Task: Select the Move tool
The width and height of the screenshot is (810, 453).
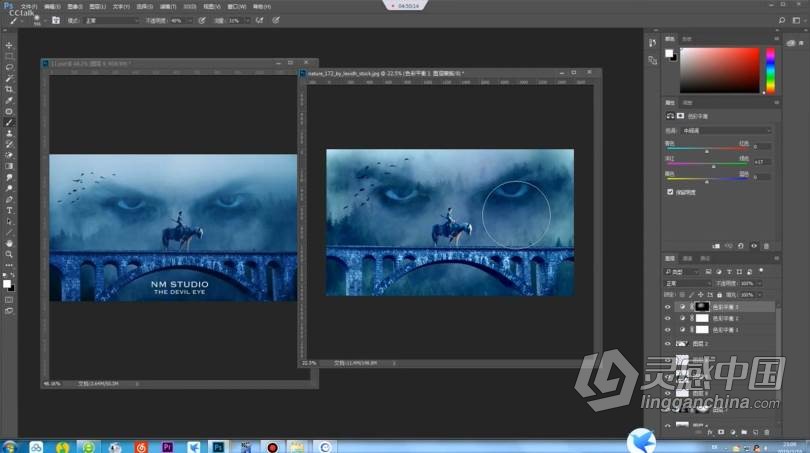Action: click(x=9, y=45)
